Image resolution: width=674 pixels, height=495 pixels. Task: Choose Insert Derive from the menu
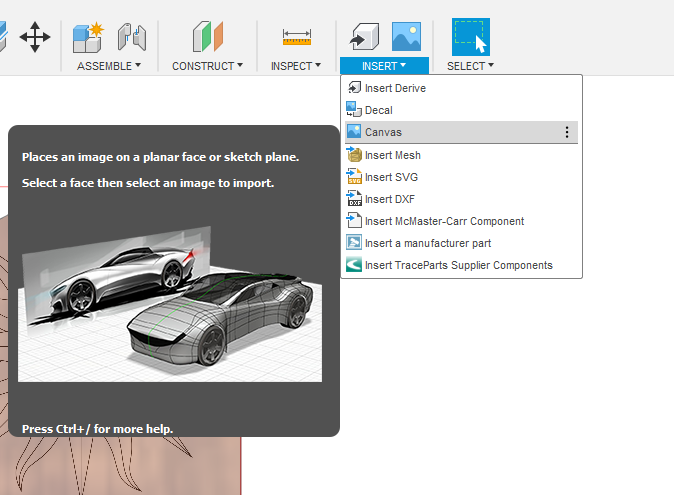tap(461, 88)
